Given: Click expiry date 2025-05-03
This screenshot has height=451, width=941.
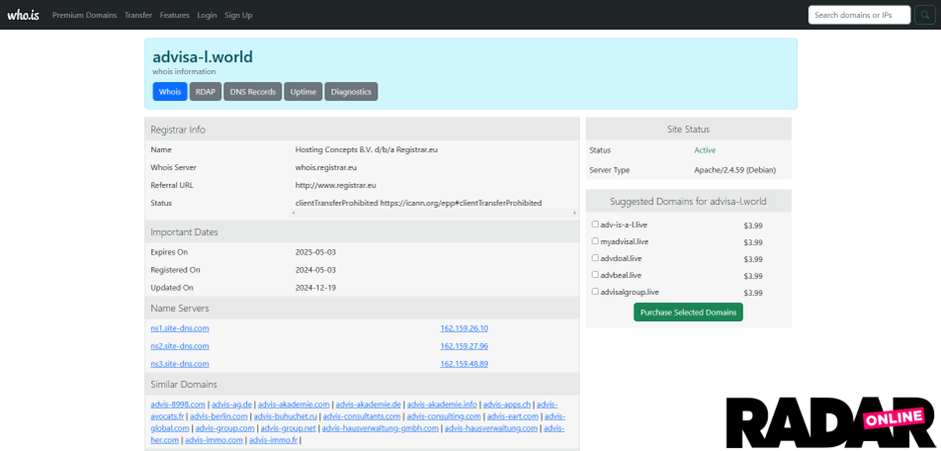Looking at the screenshot, I should point(316,252).
